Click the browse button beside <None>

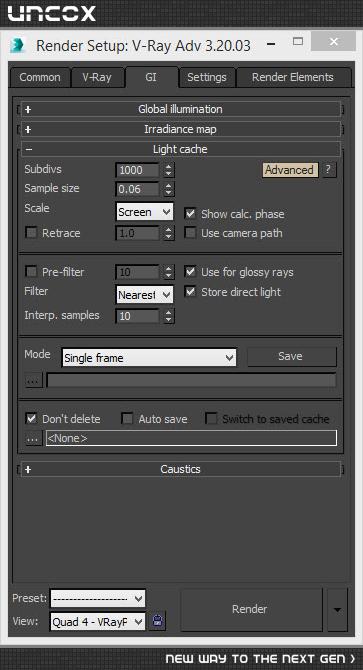pyautogui.click(x=33, y=438)
